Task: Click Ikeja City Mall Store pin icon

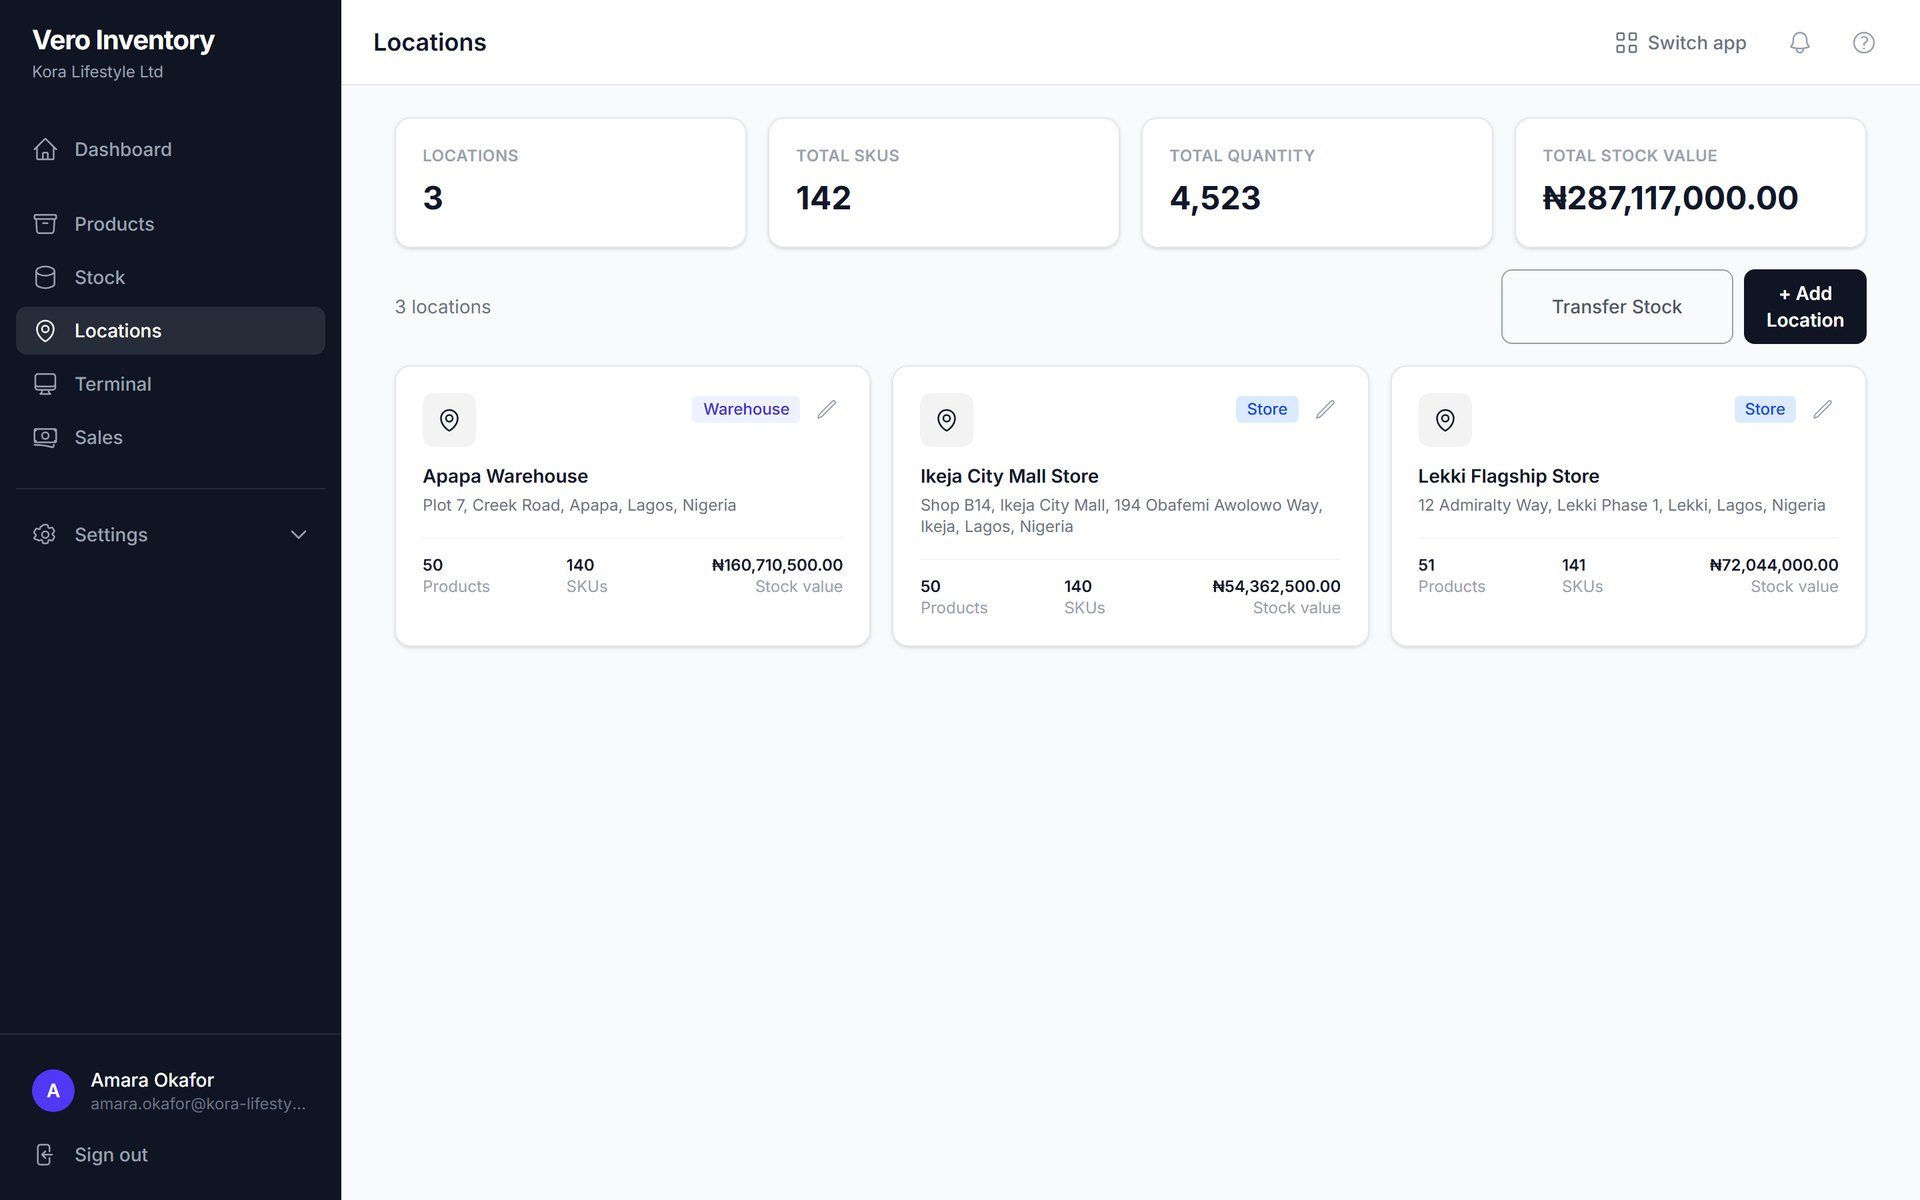Action: tap(946, 420)
